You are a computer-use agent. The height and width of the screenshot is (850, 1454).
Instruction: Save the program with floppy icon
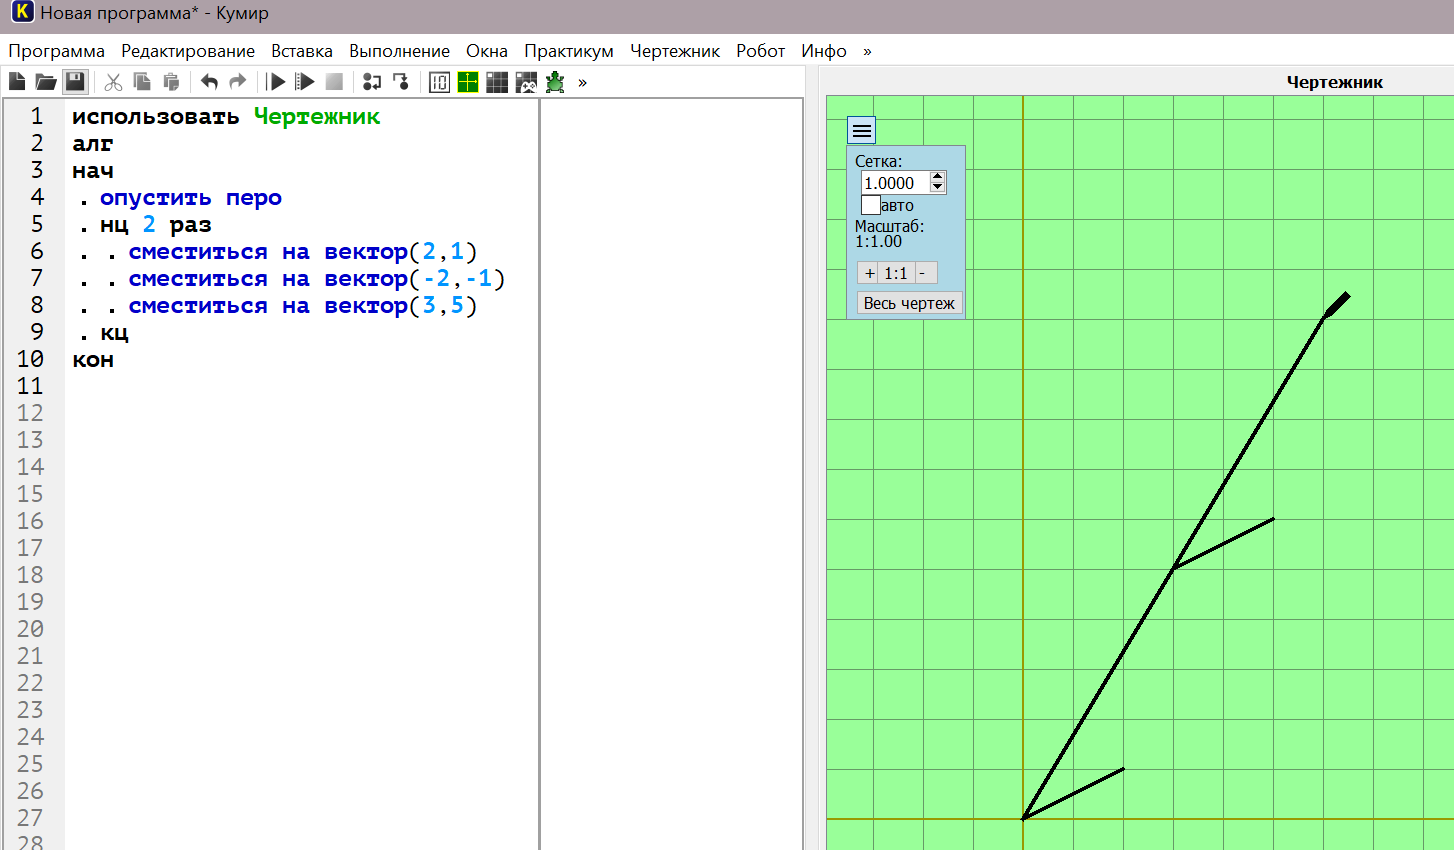click(75, 82)
